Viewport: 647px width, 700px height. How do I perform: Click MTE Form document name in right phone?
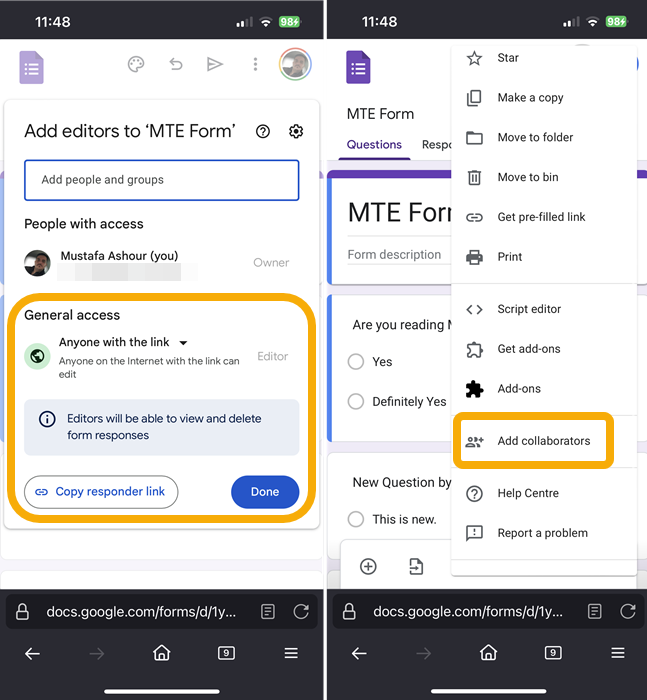(380, 114)
